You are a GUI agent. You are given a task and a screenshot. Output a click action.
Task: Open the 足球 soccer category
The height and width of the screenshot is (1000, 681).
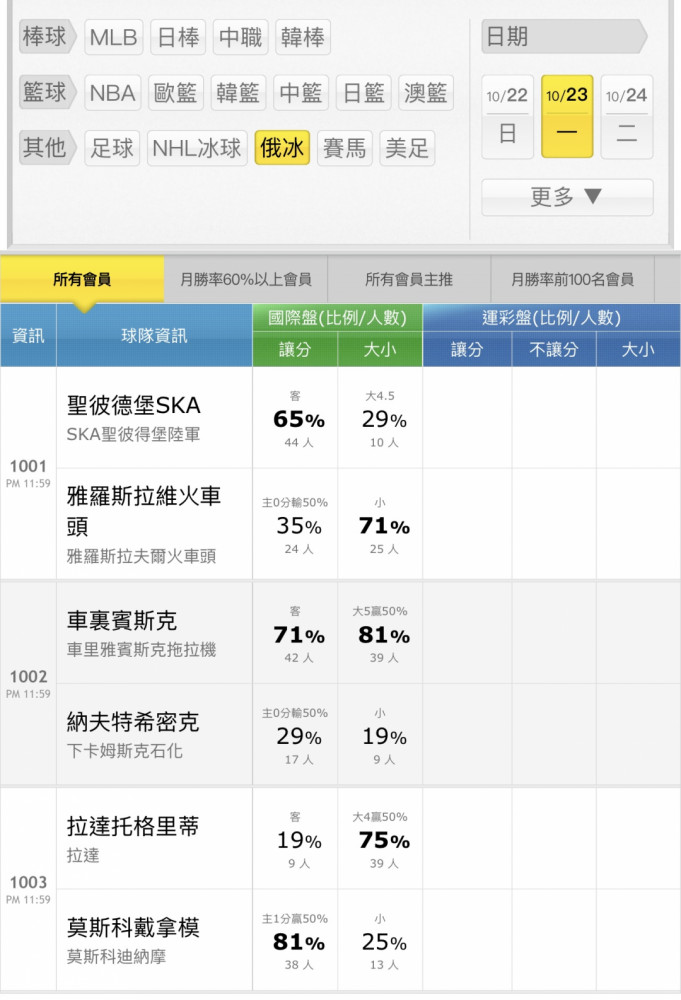[112, 149]
